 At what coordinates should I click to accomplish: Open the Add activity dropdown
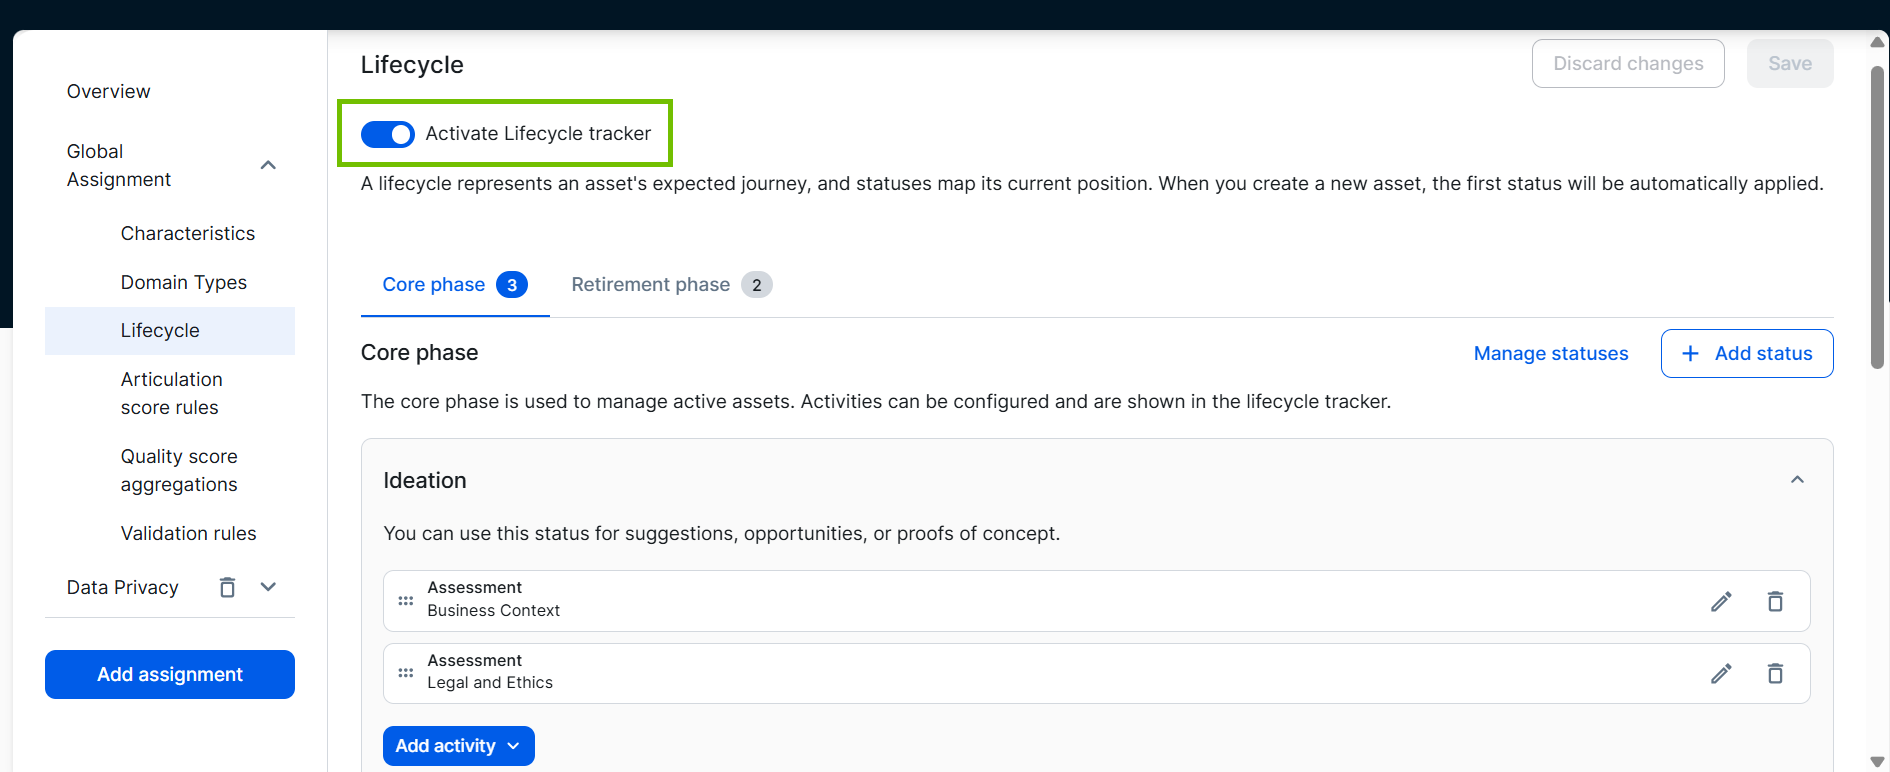tap(458, 746)
